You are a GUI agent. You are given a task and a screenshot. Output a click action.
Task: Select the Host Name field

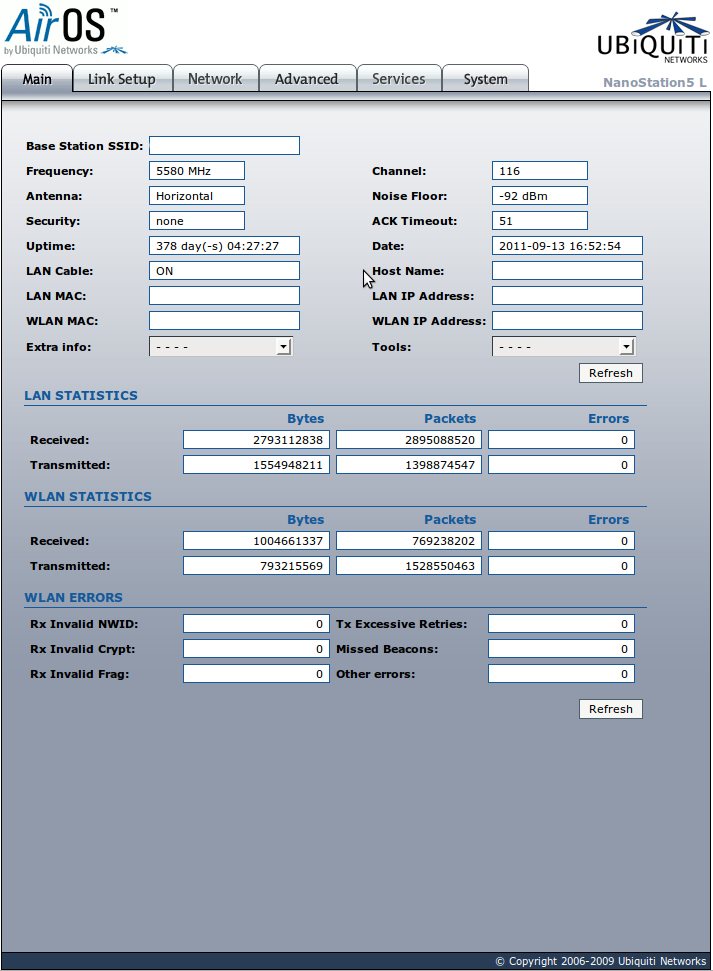click(x=566, y=271)
